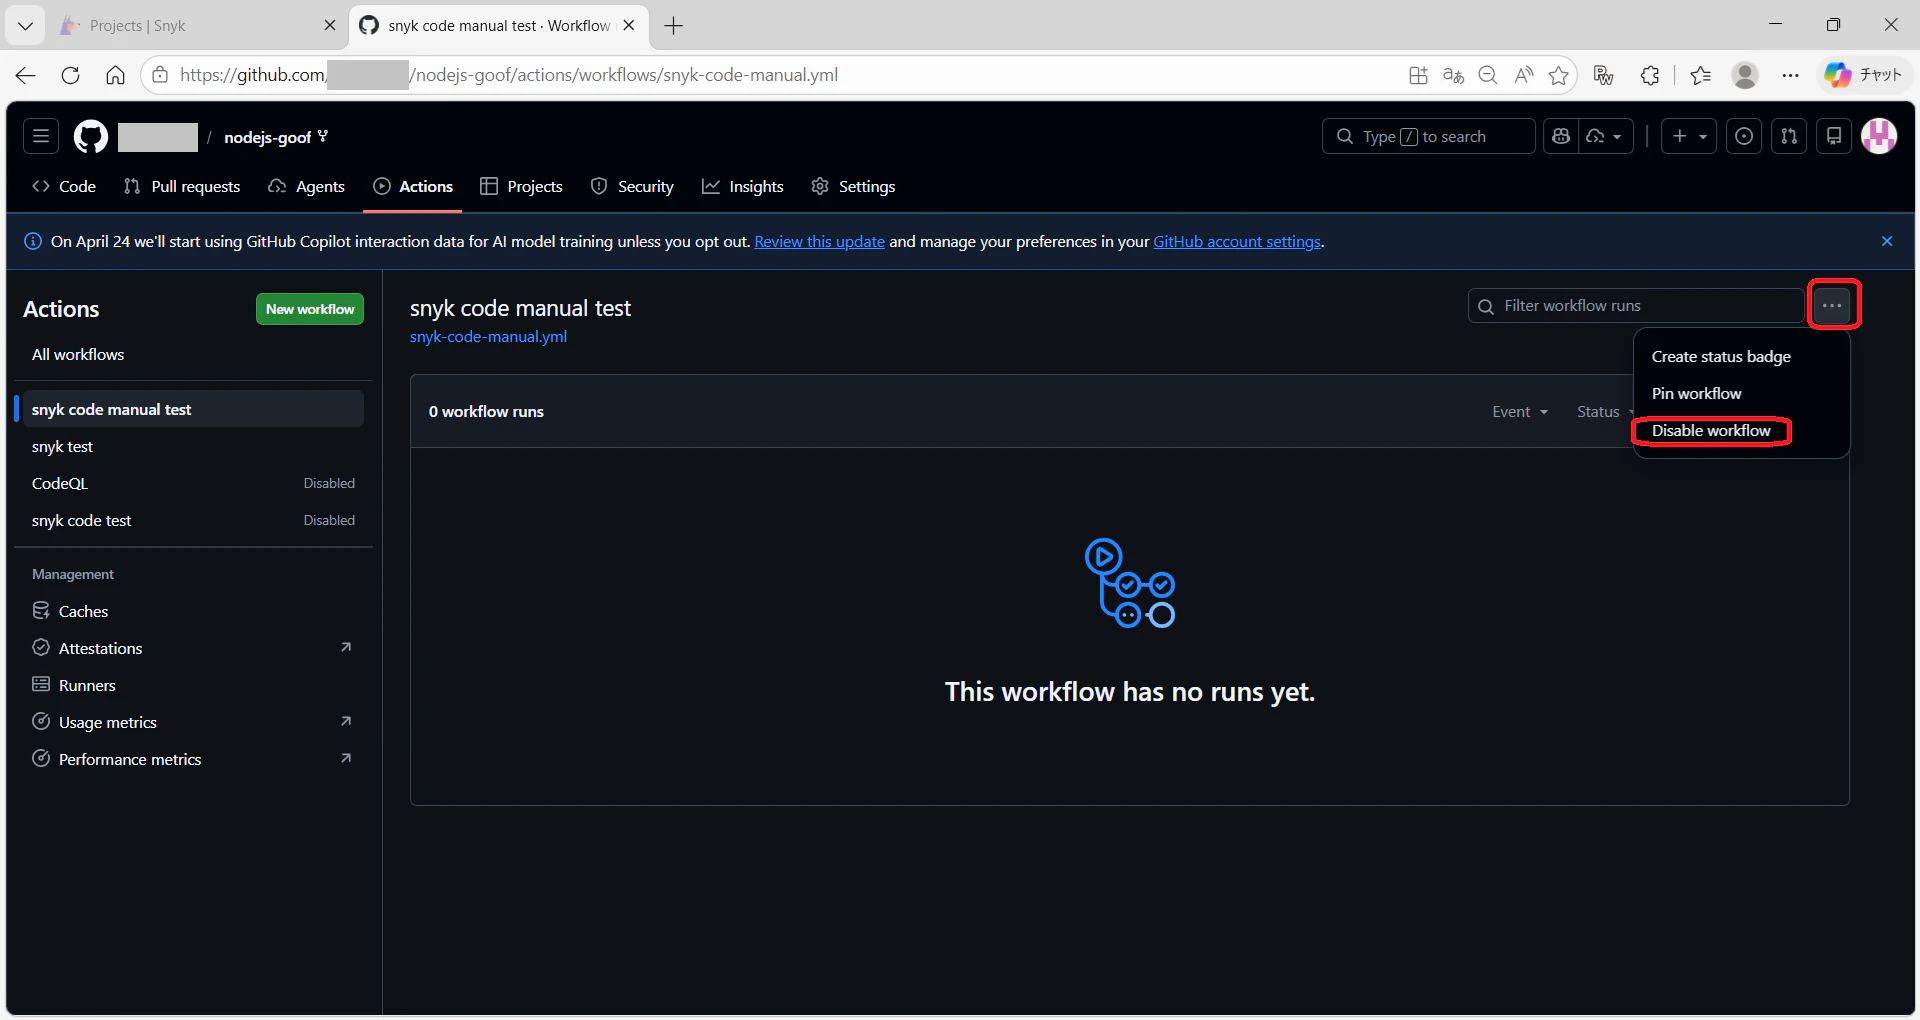Switch to the Actions tab
This screenshot has height=1020, width=1920.
click(x=413, y=186)
